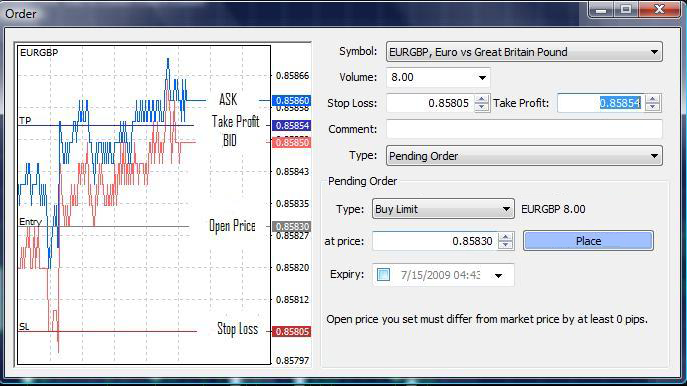
Task: Open the Buy Limit order type dropdown
Action: coord(443,209)
